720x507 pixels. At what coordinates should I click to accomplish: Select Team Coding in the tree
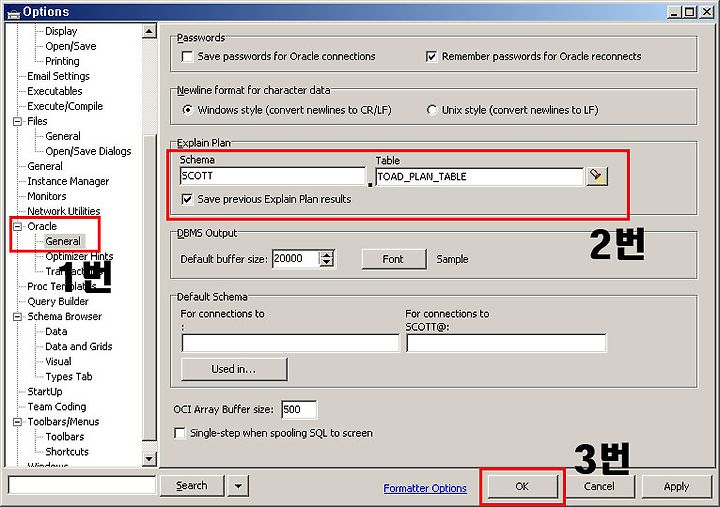pos(56,407)
